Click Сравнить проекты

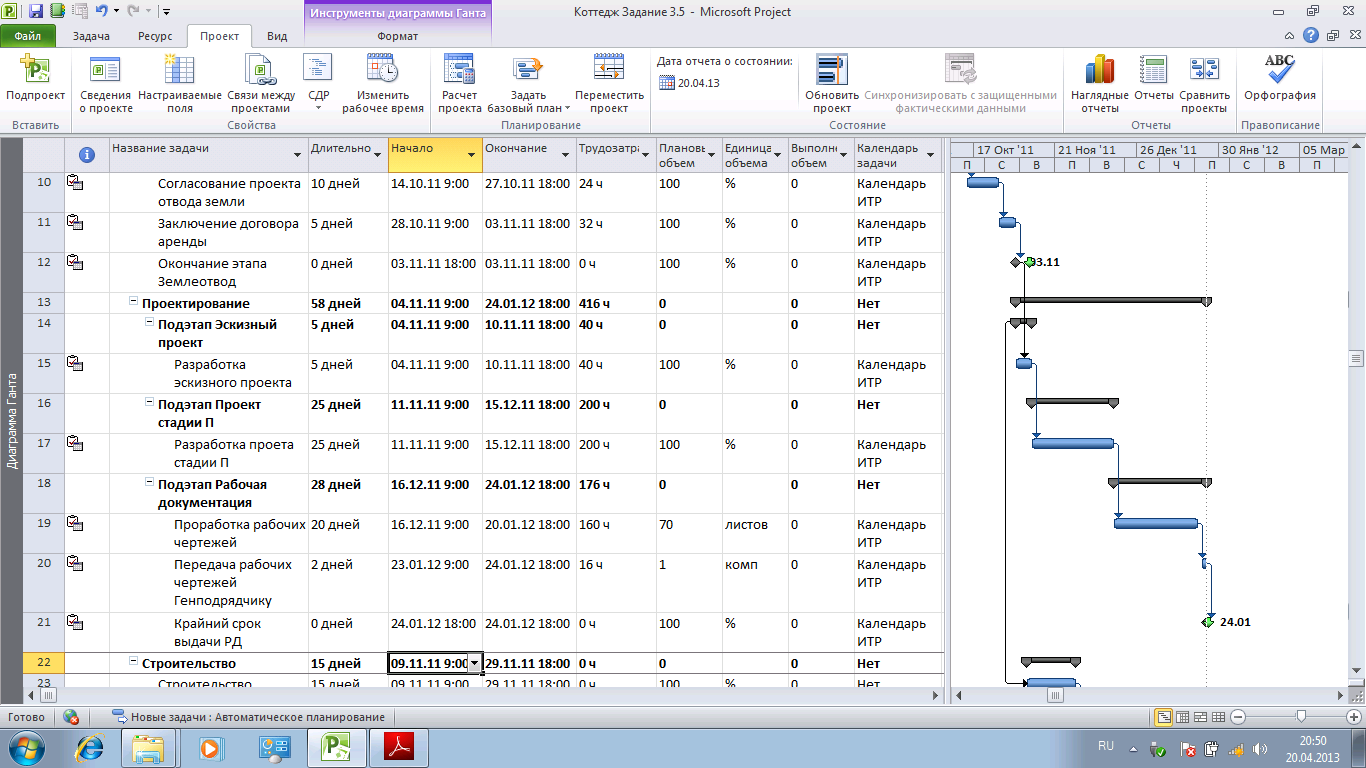(x=1204, y=84)
